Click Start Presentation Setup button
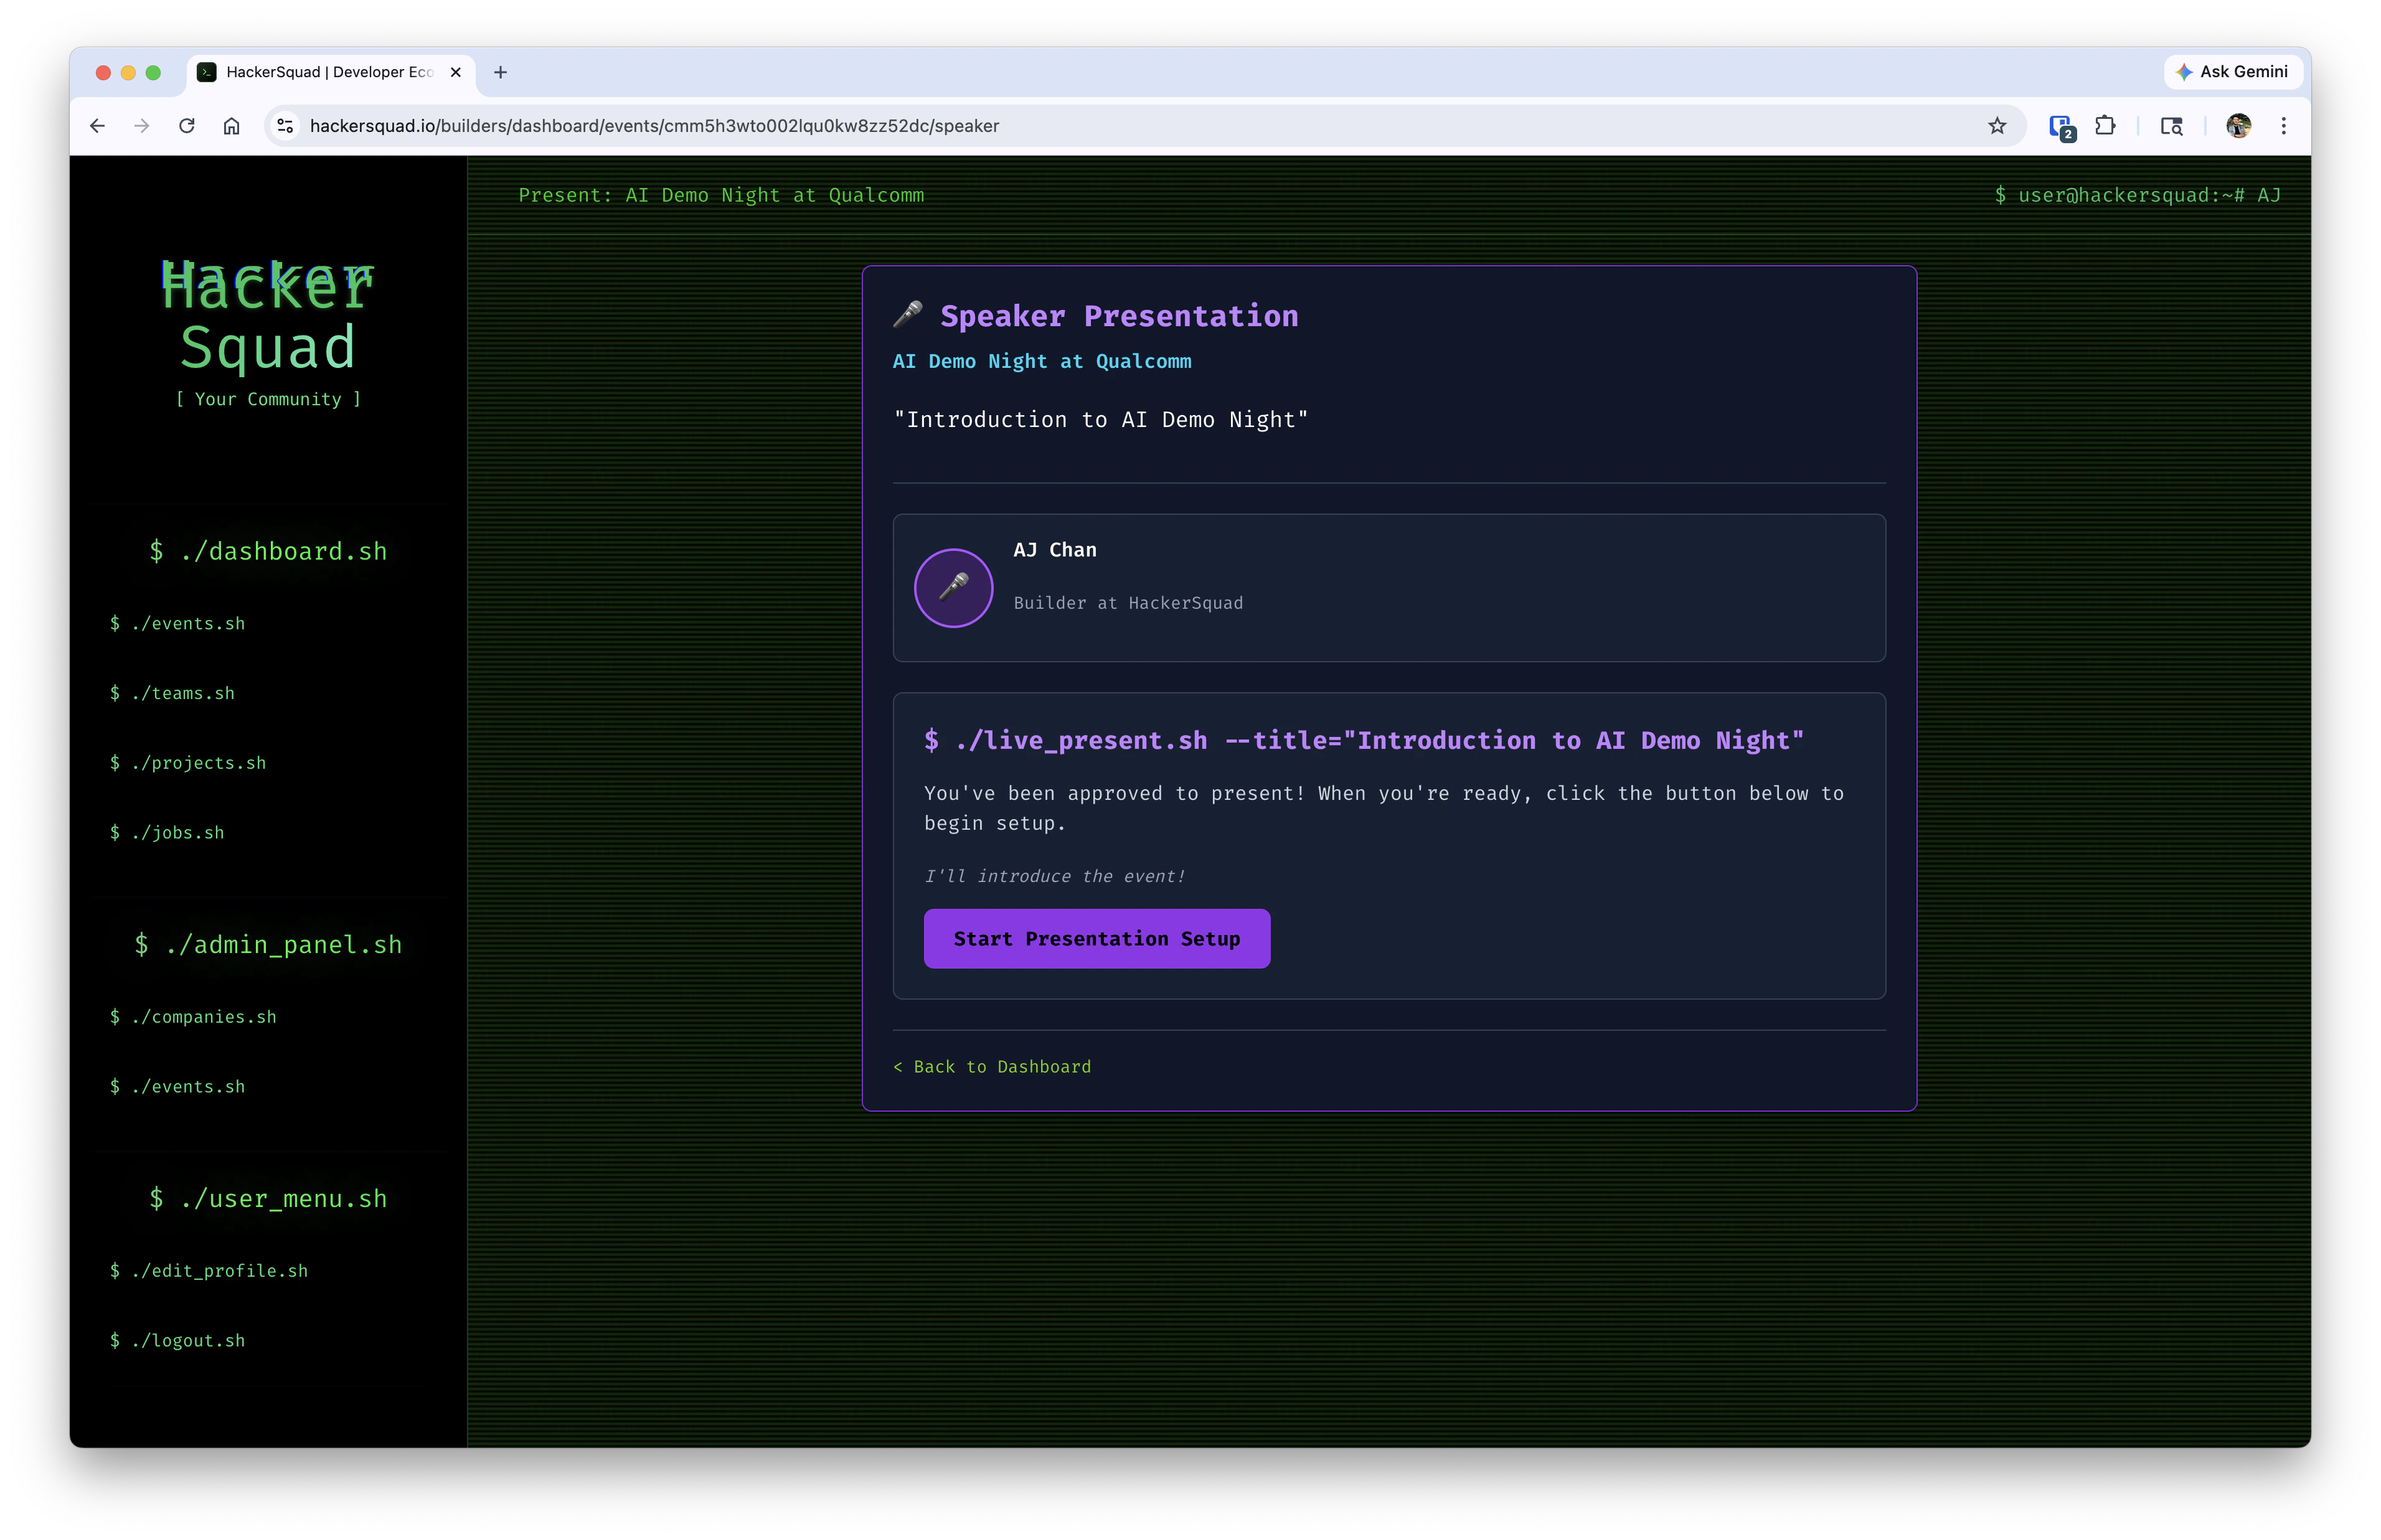Viewport: 2381px width, 1540px height. [1096, 938]
